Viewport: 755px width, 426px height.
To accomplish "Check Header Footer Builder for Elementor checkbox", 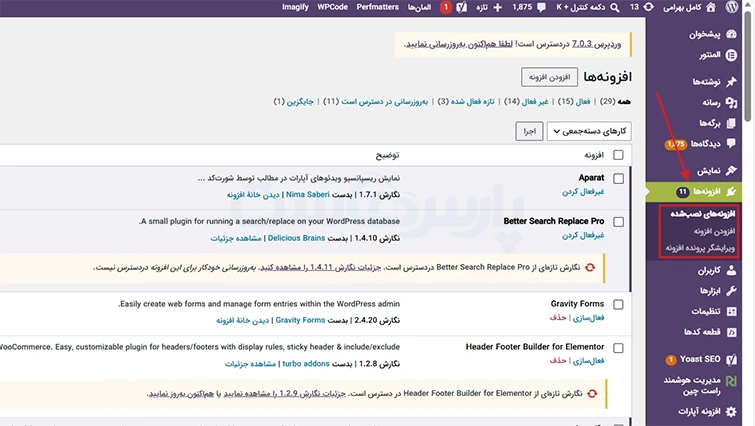I will (x=618, y=348).
